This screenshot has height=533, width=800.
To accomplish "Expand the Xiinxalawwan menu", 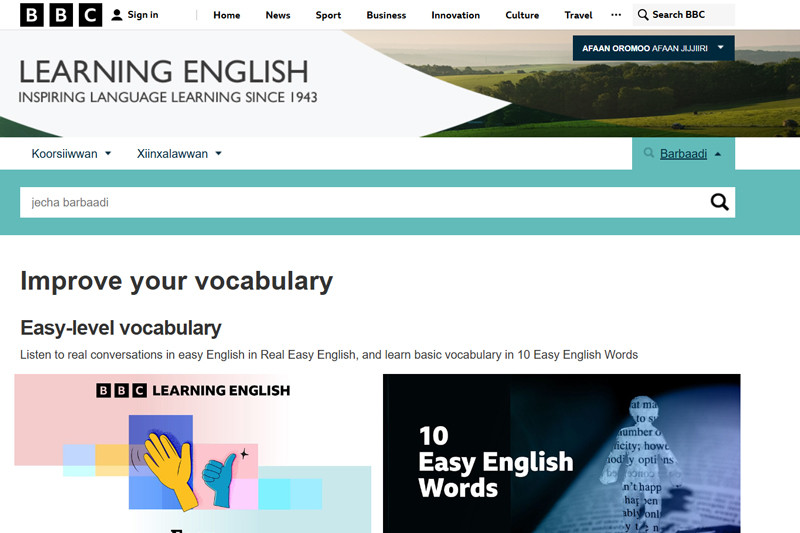I will [179, 154].
